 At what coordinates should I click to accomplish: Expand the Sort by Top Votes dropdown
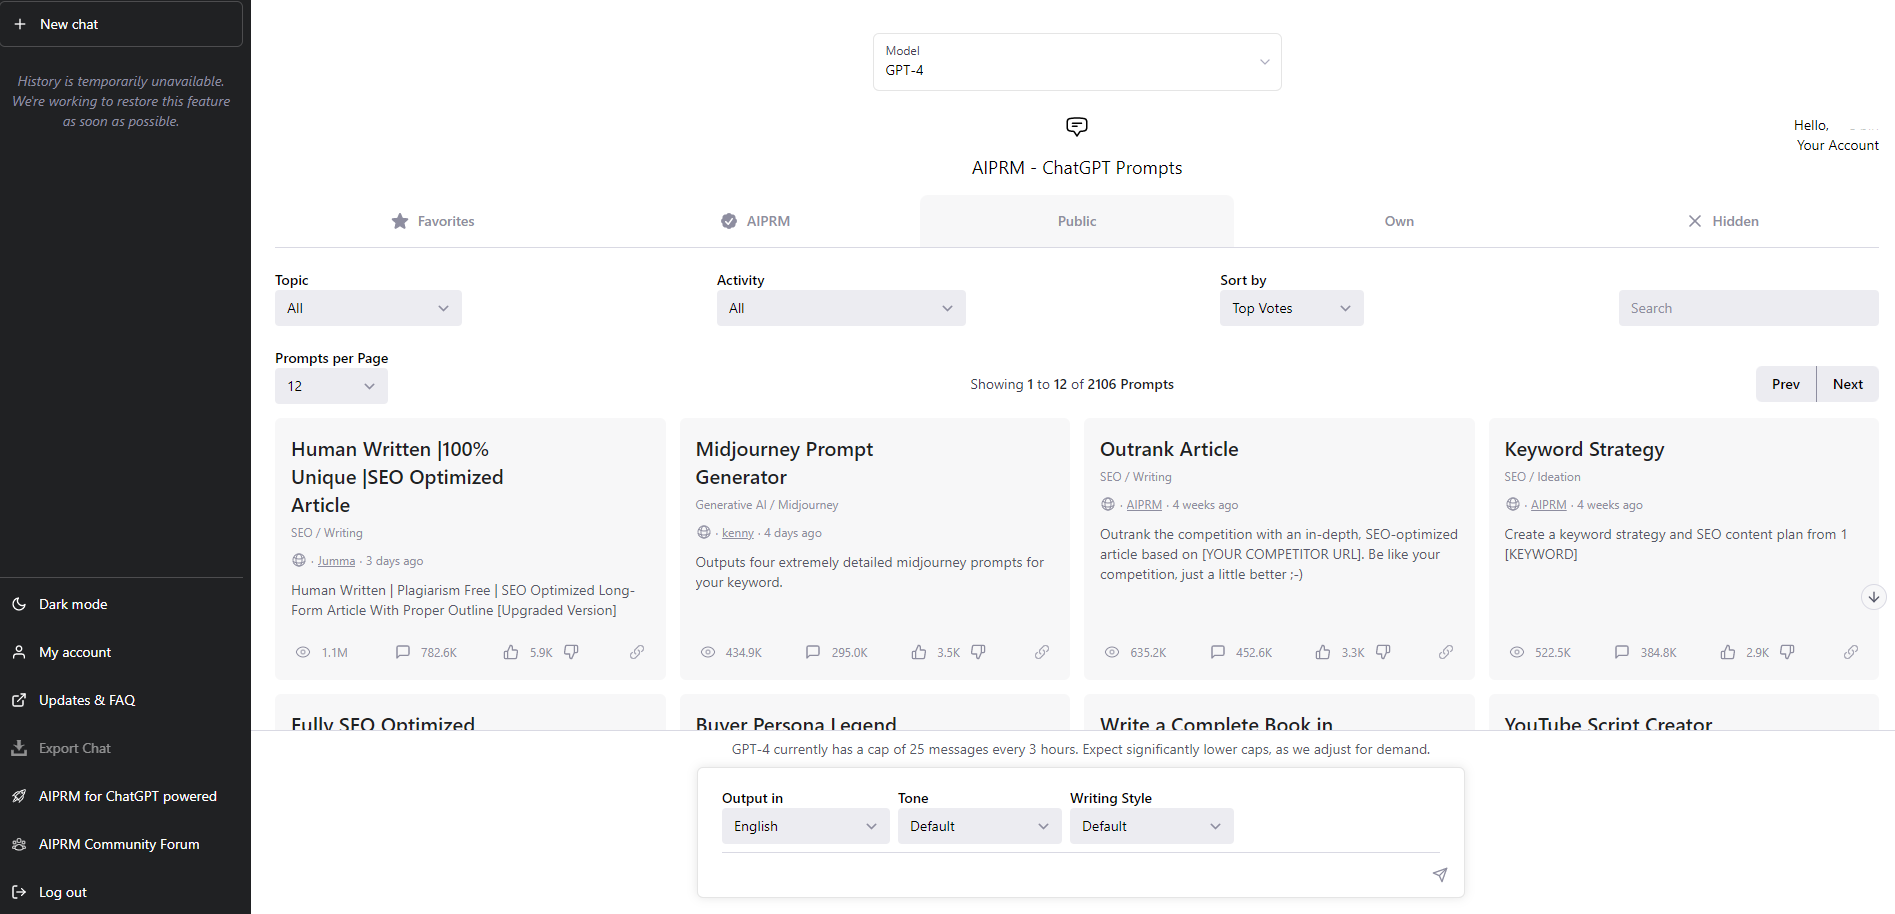1291,308
